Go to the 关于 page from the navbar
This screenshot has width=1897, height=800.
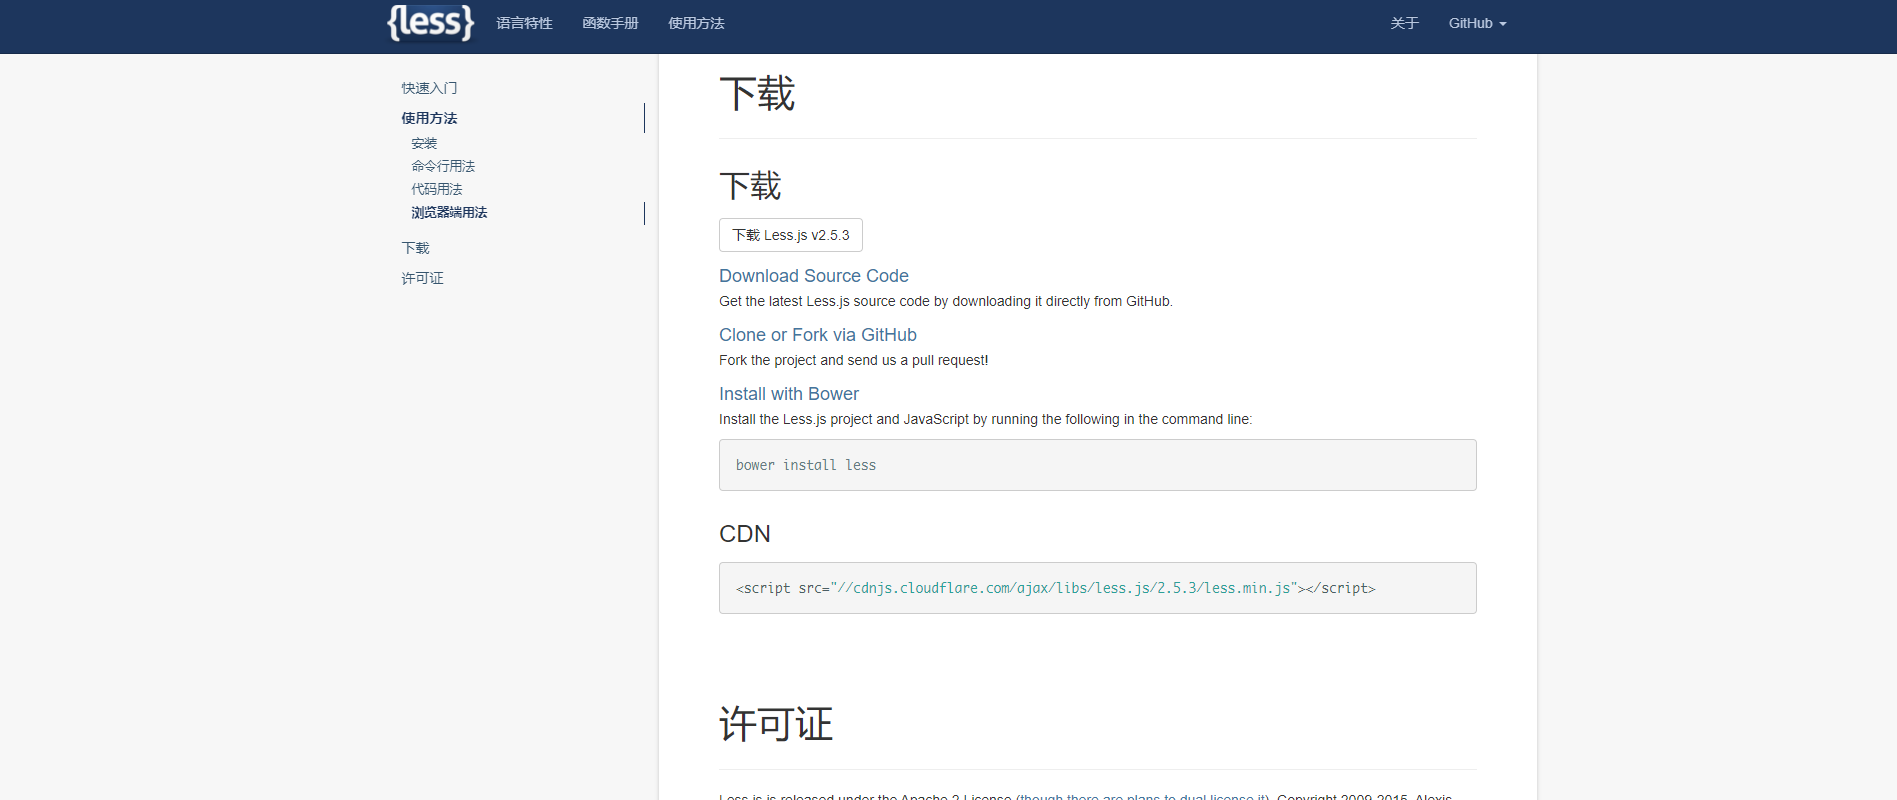[1404, 23]
